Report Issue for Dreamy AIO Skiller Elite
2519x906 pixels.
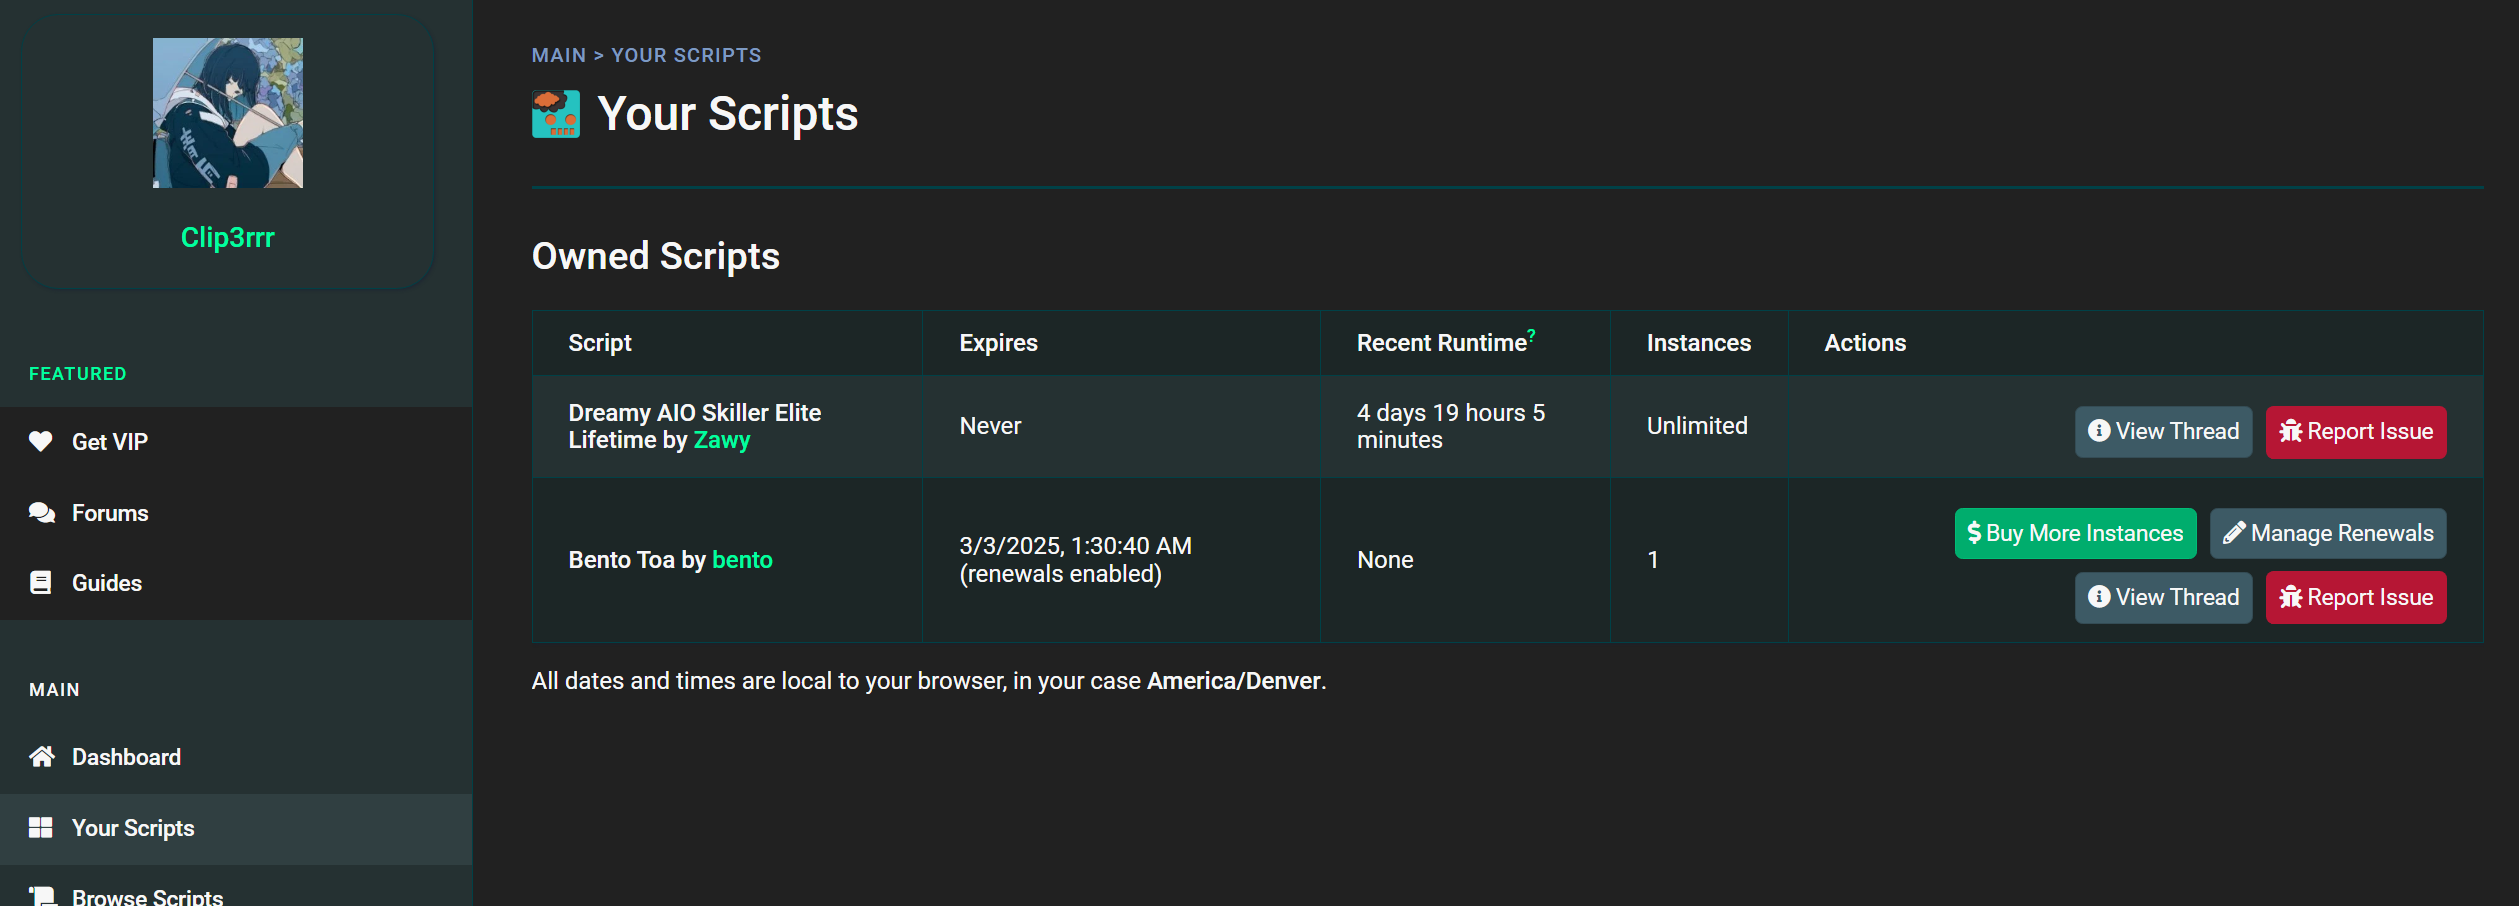tap(2356, 432)
